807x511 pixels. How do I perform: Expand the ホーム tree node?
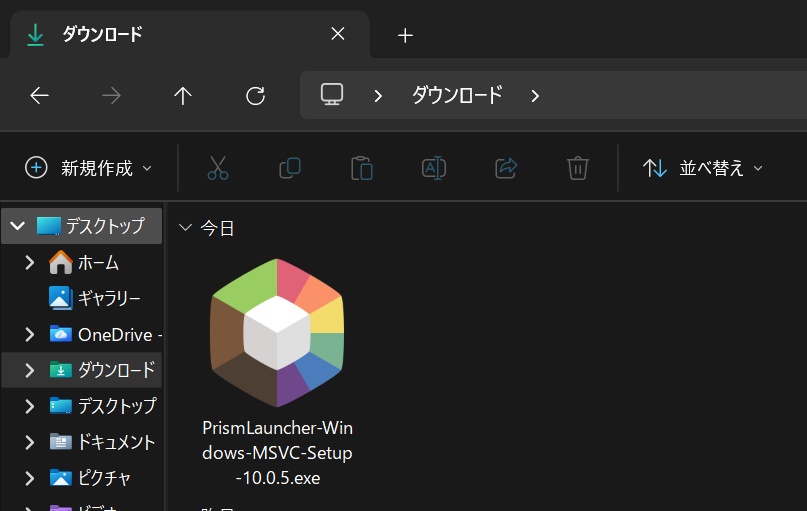tap(30, 263)
